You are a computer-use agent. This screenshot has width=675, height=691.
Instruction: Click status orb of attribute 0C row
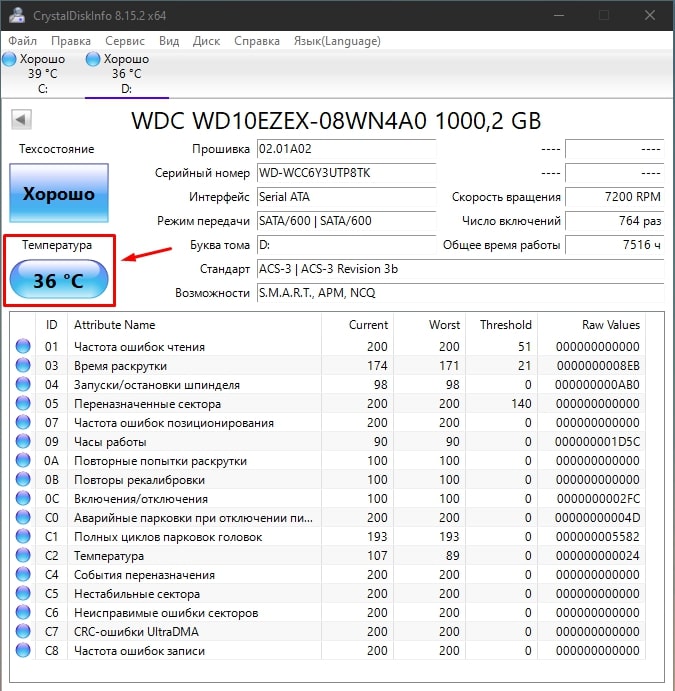(x=23, y=498)
